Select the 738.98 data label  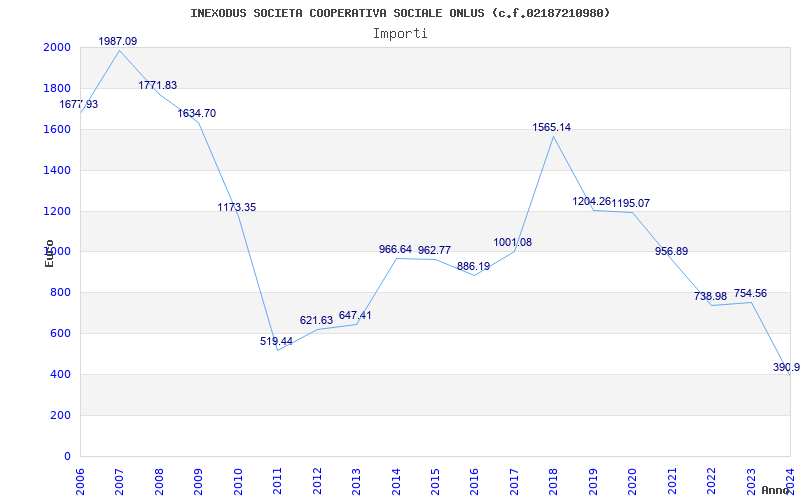710,296
